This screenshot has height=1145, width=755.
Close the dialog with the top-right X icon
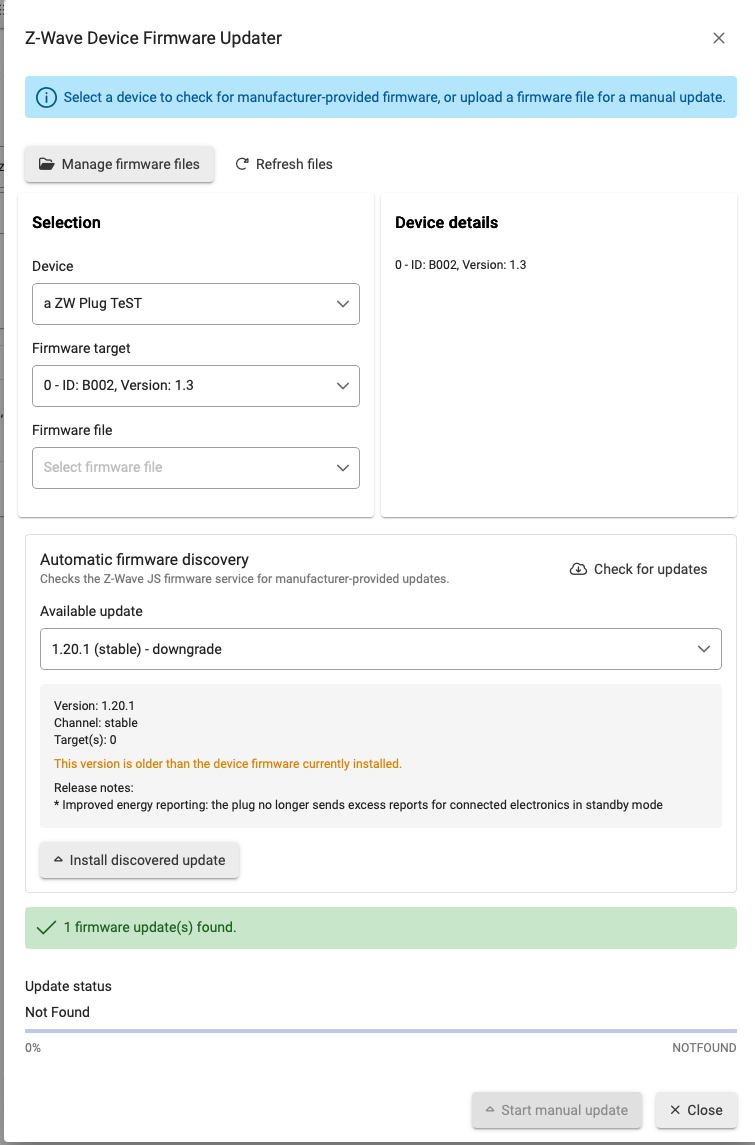[718, 38]
